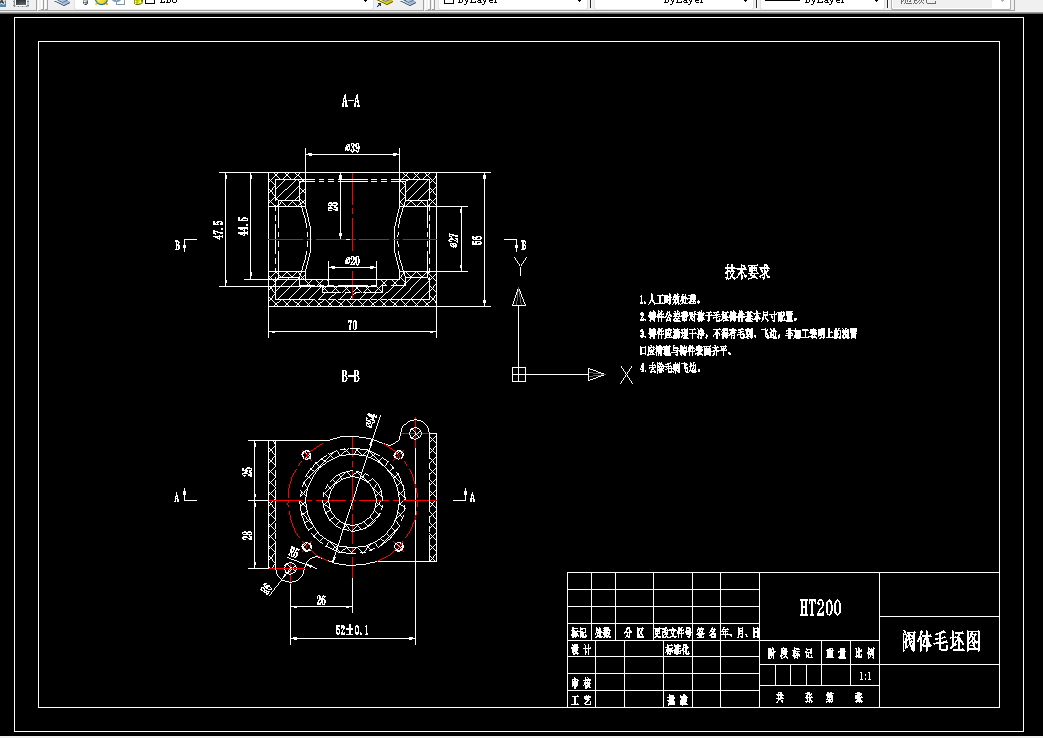Select the A-A section view label
The width and height of the screenshot is (1043, 738).
[351, 101]
